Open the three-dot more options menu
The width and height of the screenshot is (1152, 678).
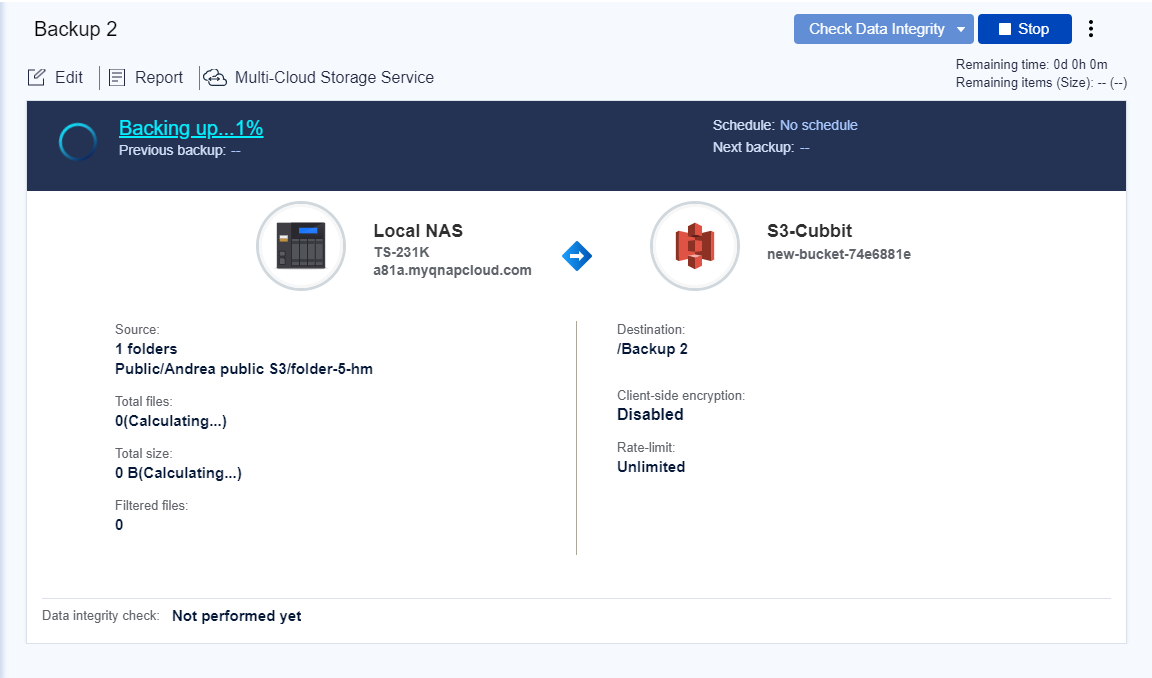[x=1091, y=29]
